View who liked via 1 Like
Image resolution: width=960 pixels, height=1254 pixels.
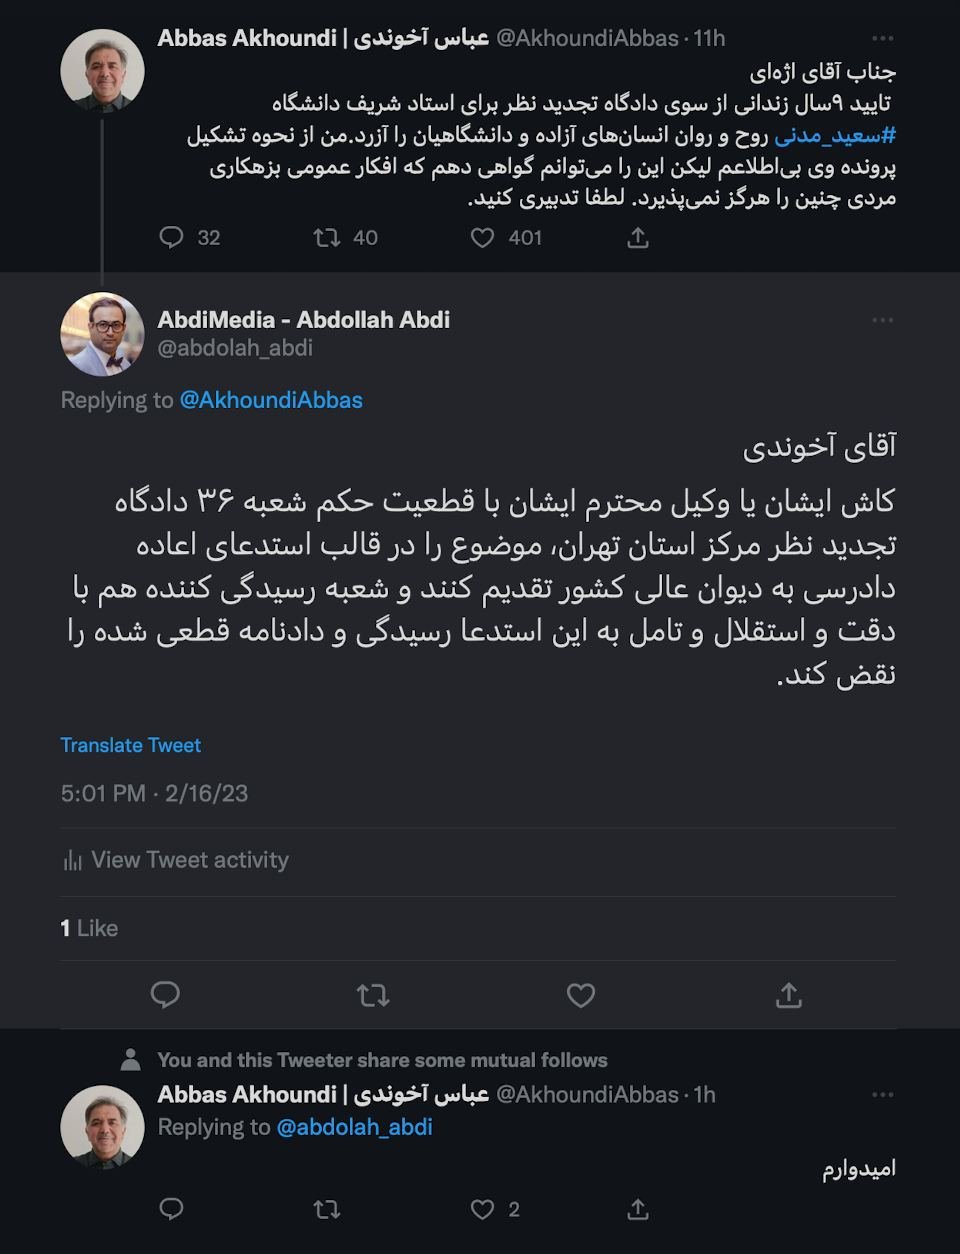pyautogui.click(x=89, y=928)
